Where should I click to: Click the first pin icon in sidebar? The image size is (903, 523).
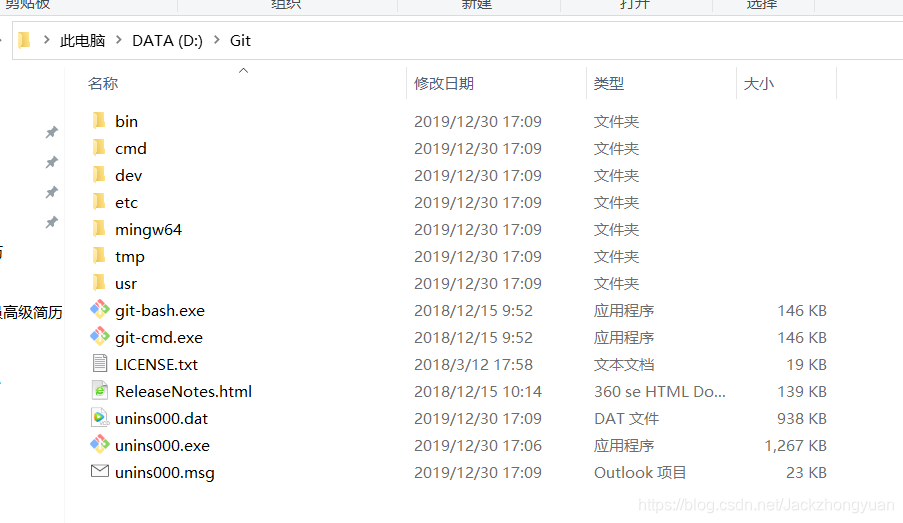pos(52,132)
